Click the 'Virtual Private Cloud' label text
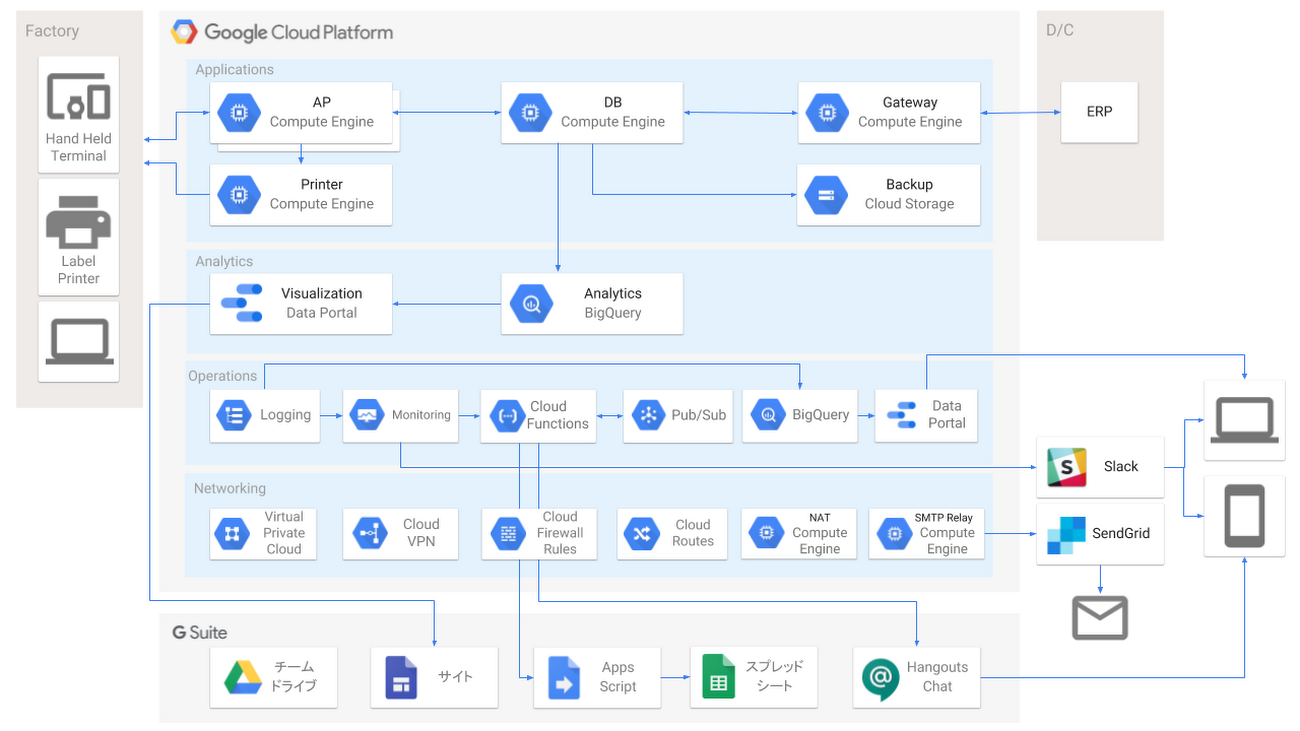This screenshot has height=731, width=1300. pyautogui.click(x=284, y=533)
